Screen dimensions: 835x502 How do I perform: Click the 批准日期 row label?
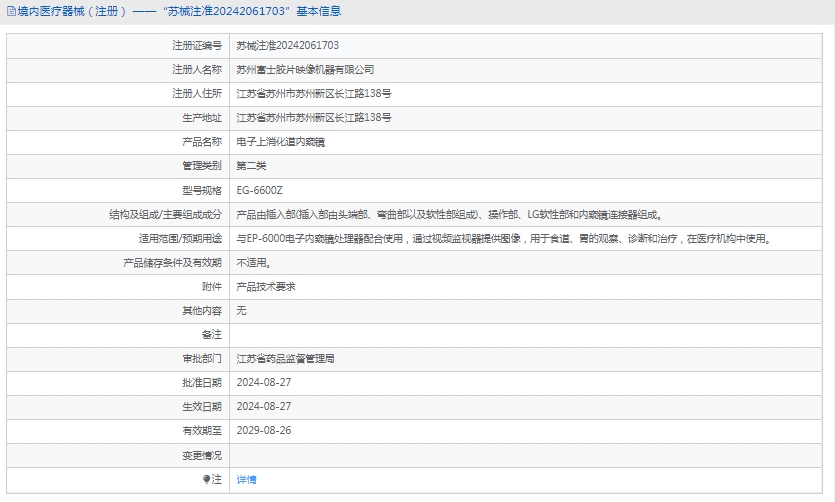202,382
